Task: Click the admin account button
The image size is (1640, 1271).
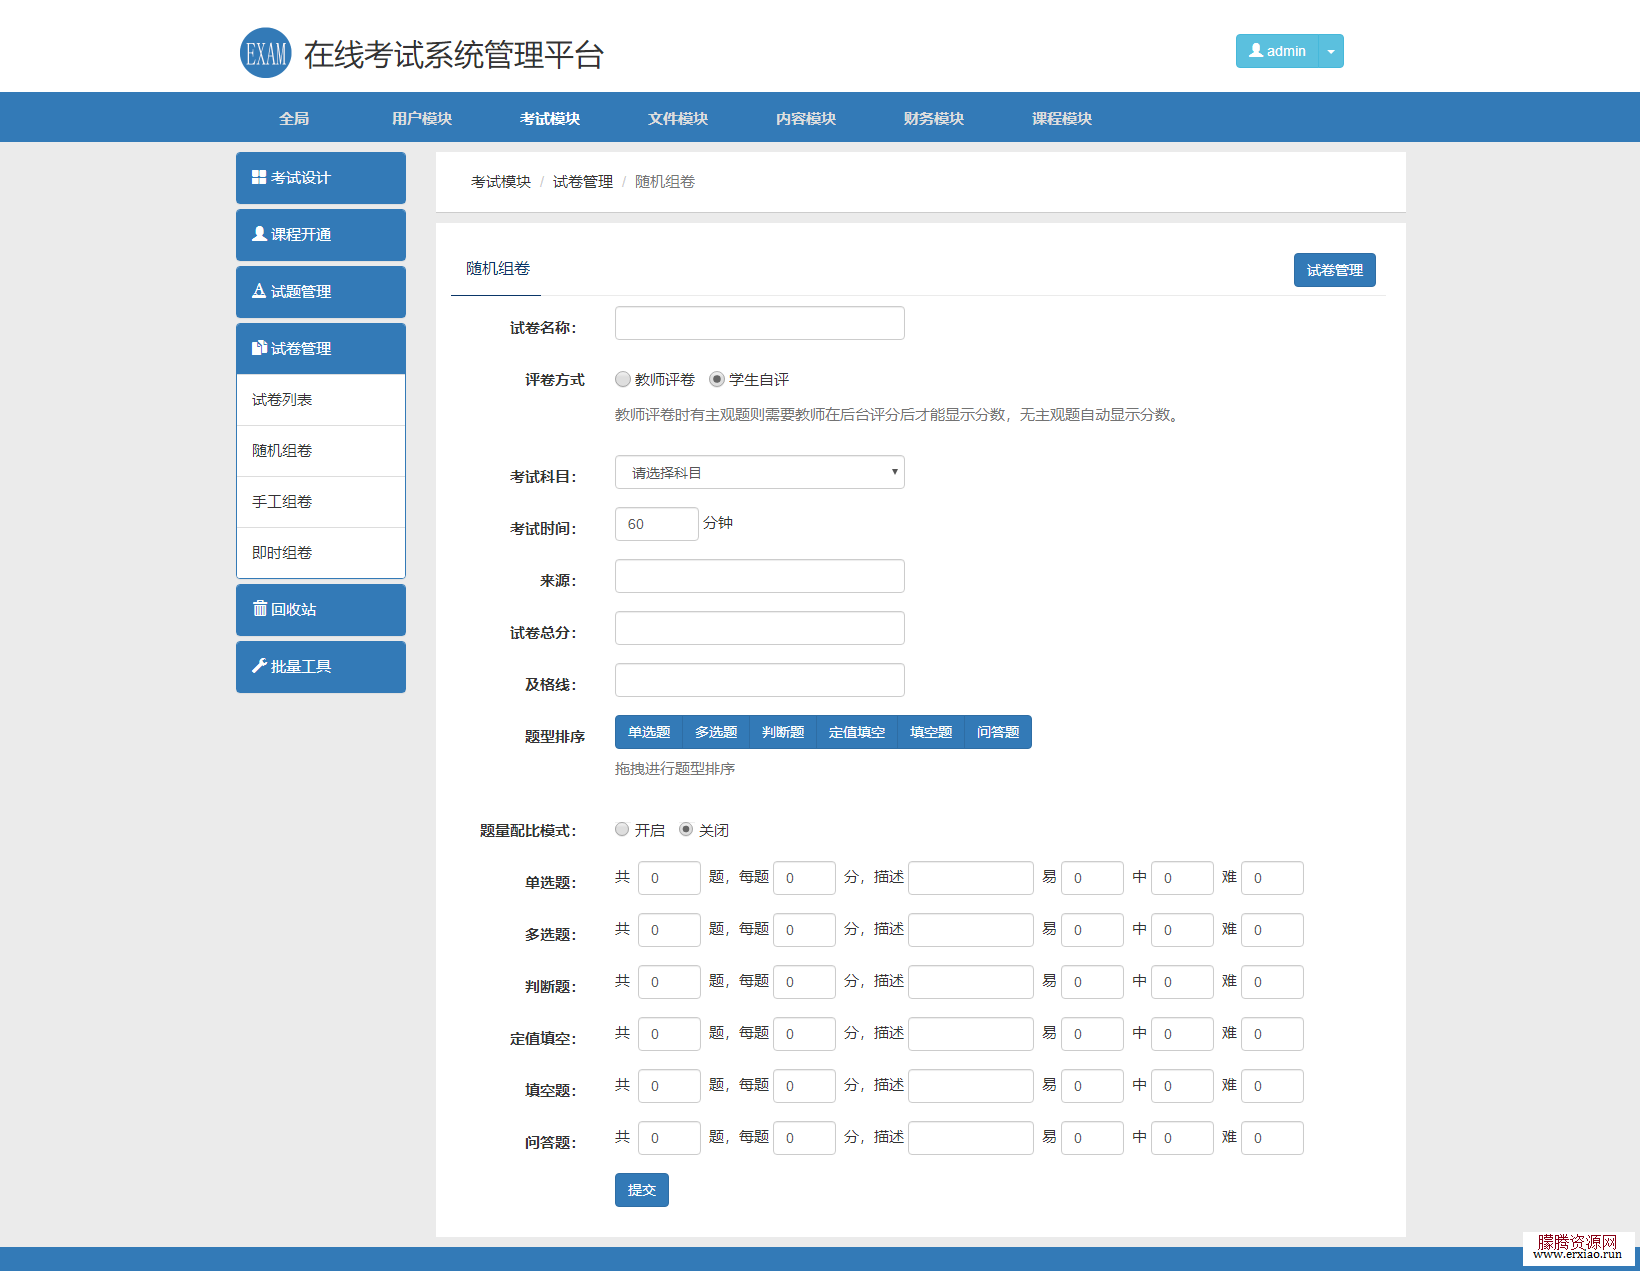Action: 1277,51
